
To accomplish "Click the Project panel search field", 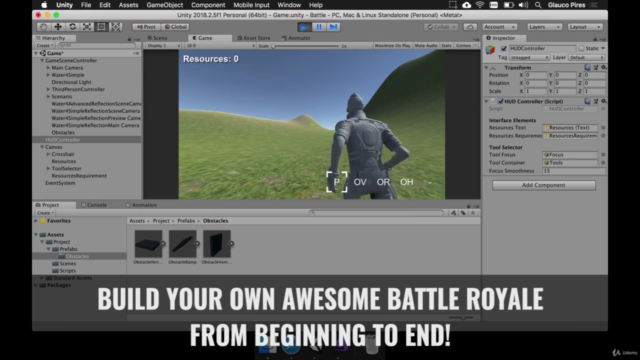I will [x=376, y=213].
